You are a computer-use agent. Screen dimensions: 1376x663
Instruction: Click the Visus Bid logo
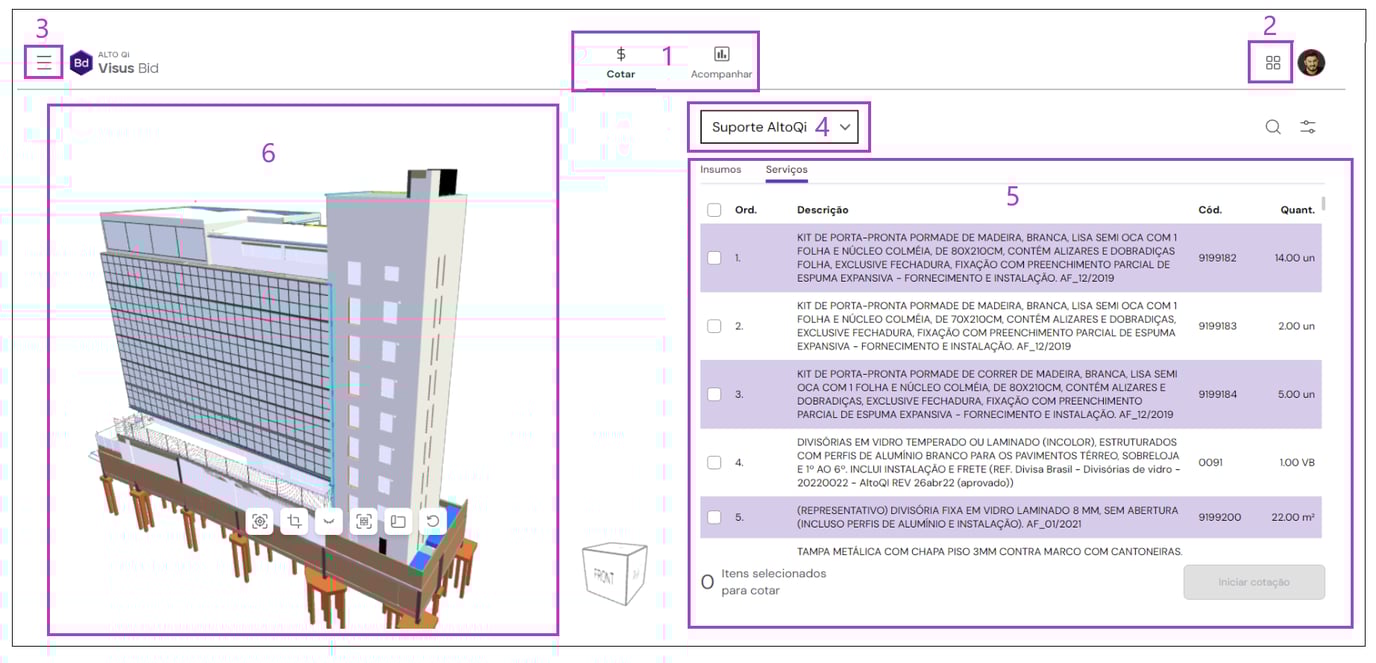pyautogui.click(x=114, y=63)
